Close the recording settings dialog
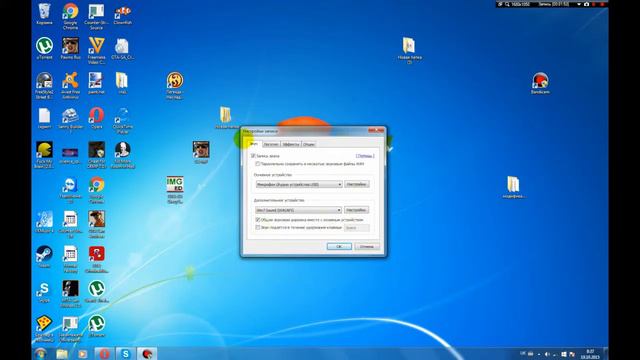The image size is (640, 360). click(376, 130)
